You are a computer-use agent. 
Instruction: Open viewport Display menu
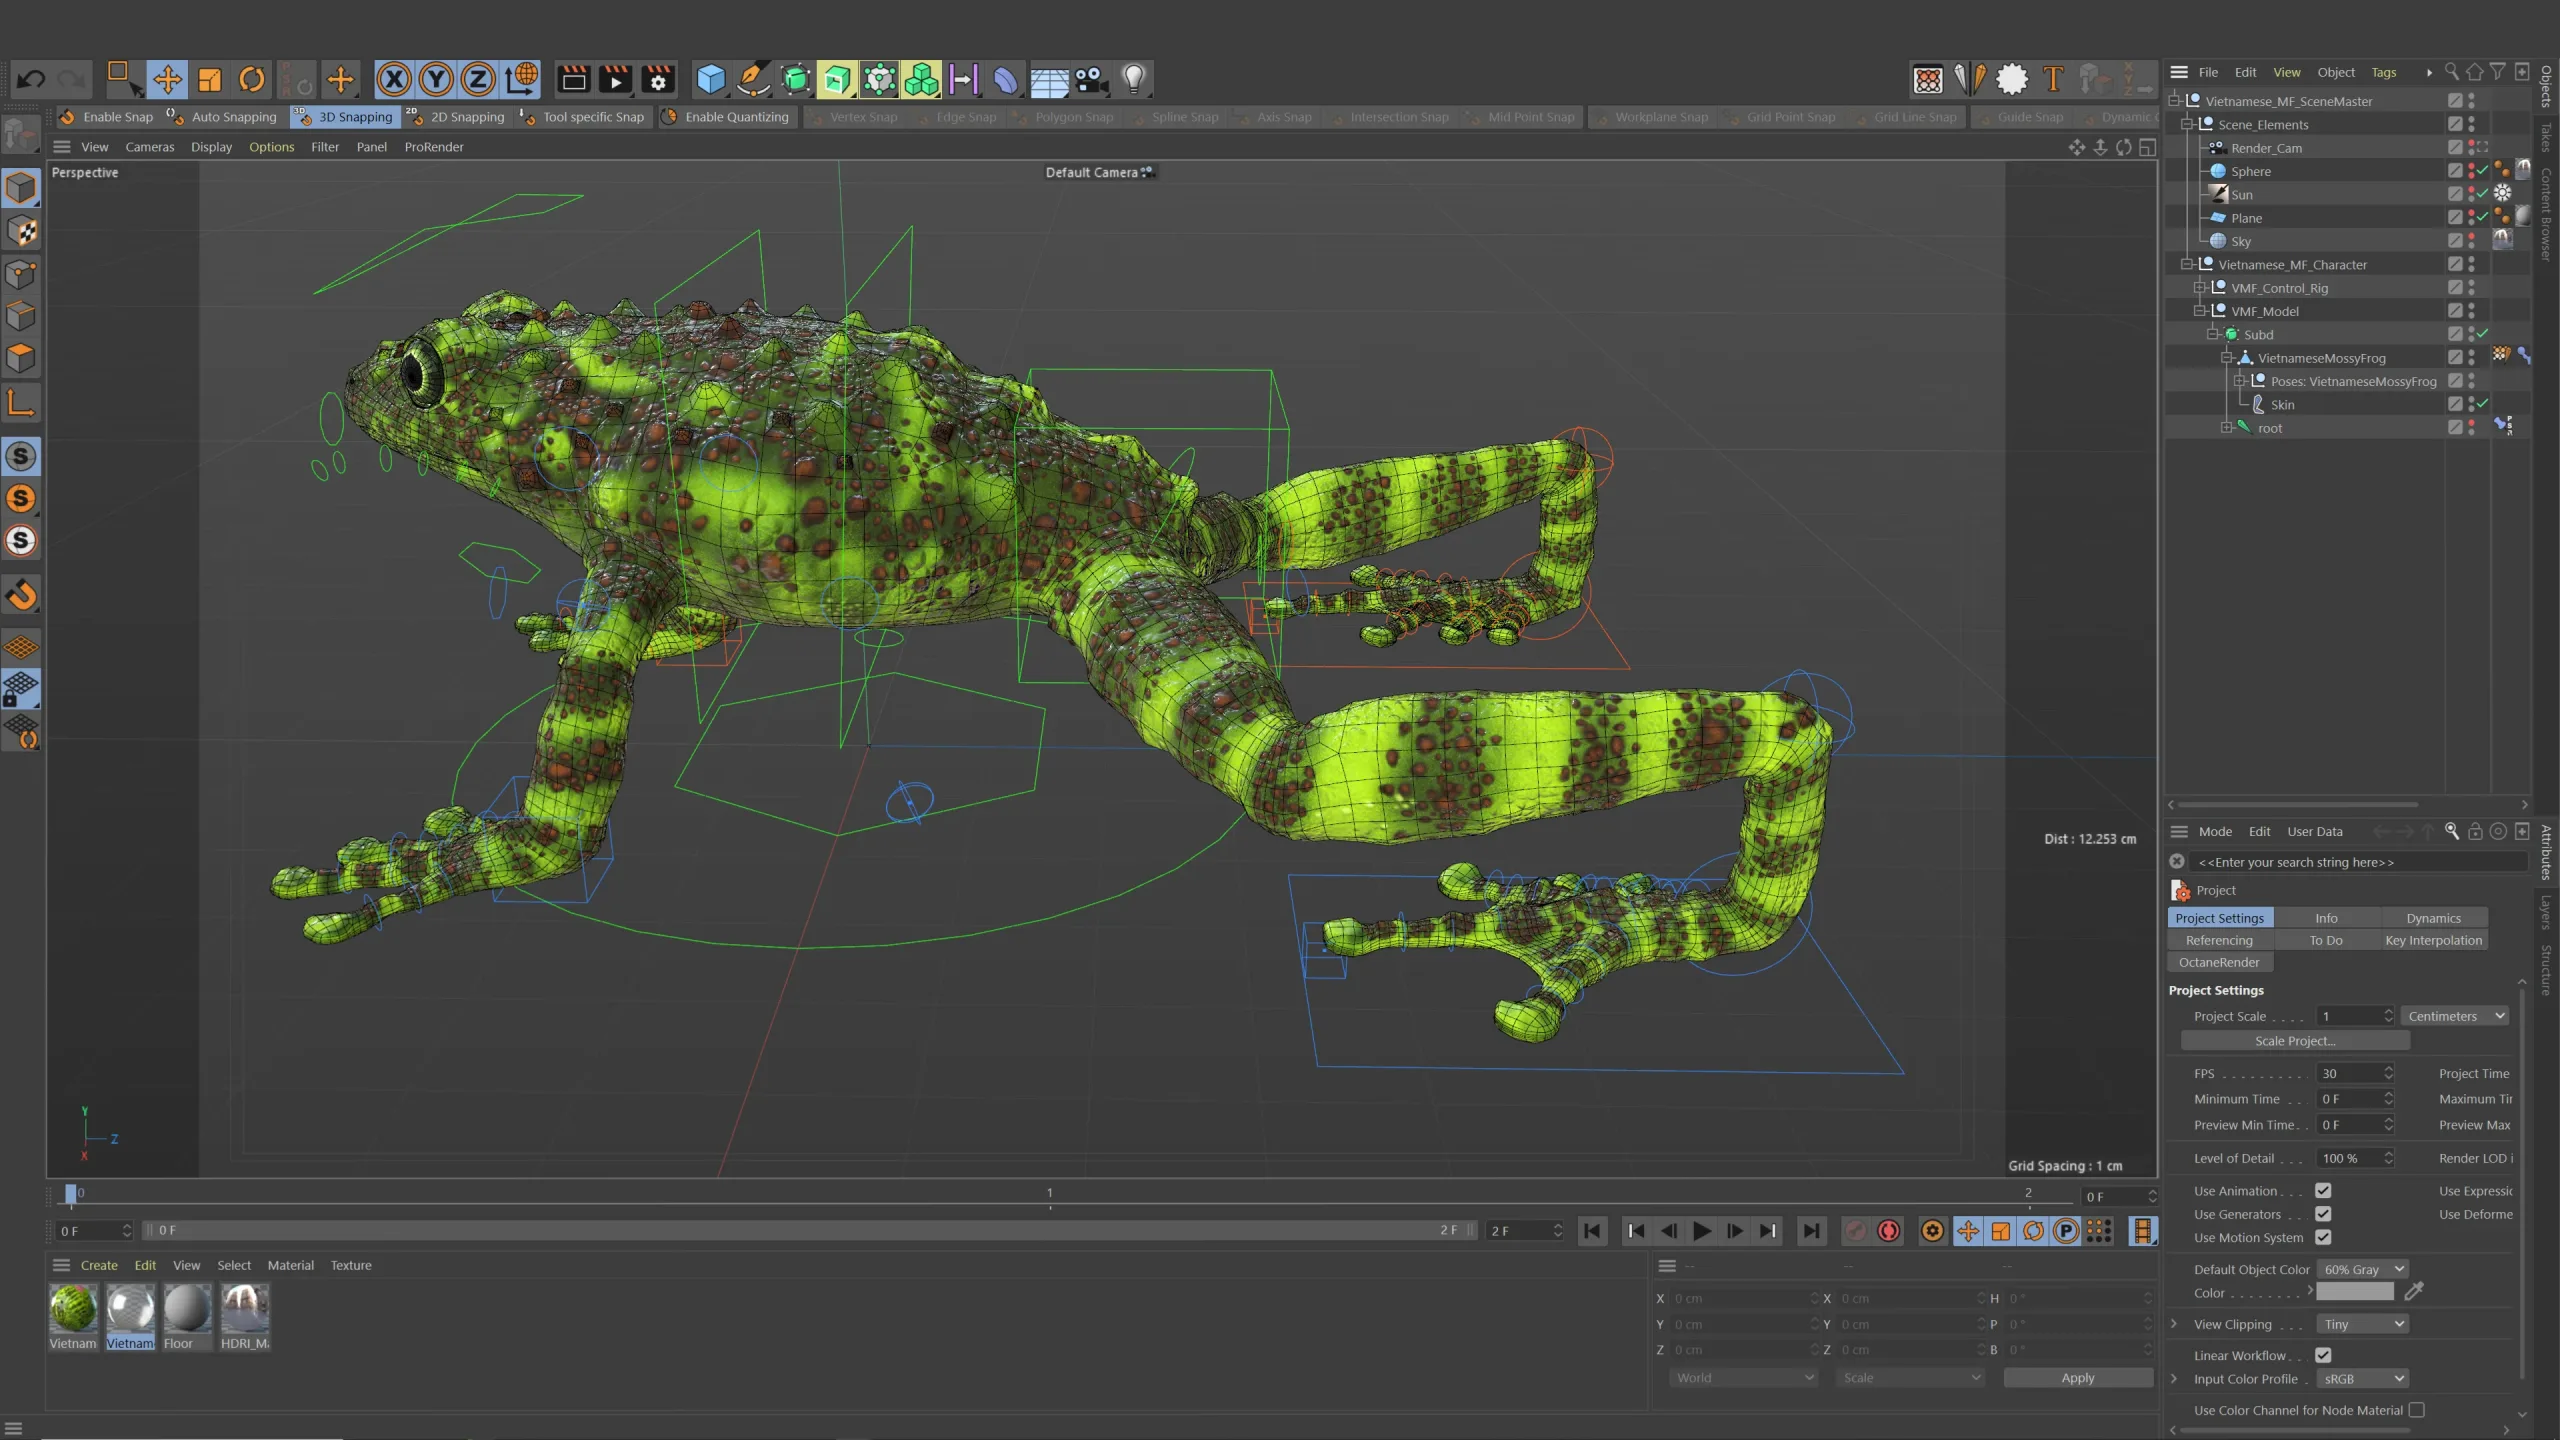point(211,147)
